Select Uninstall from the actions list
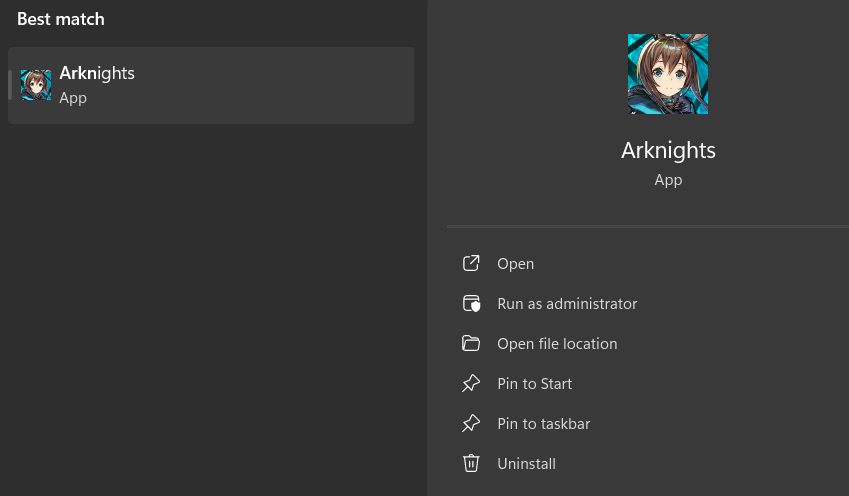The image size is (849, 496). pyautogui.click(x=526, y=464)
